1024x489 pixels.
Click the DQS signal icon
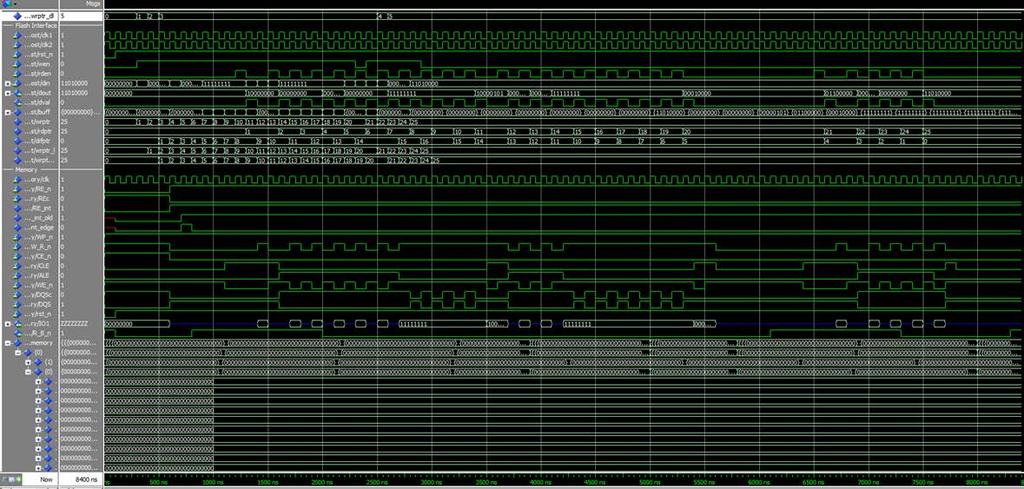coord(18,304)
